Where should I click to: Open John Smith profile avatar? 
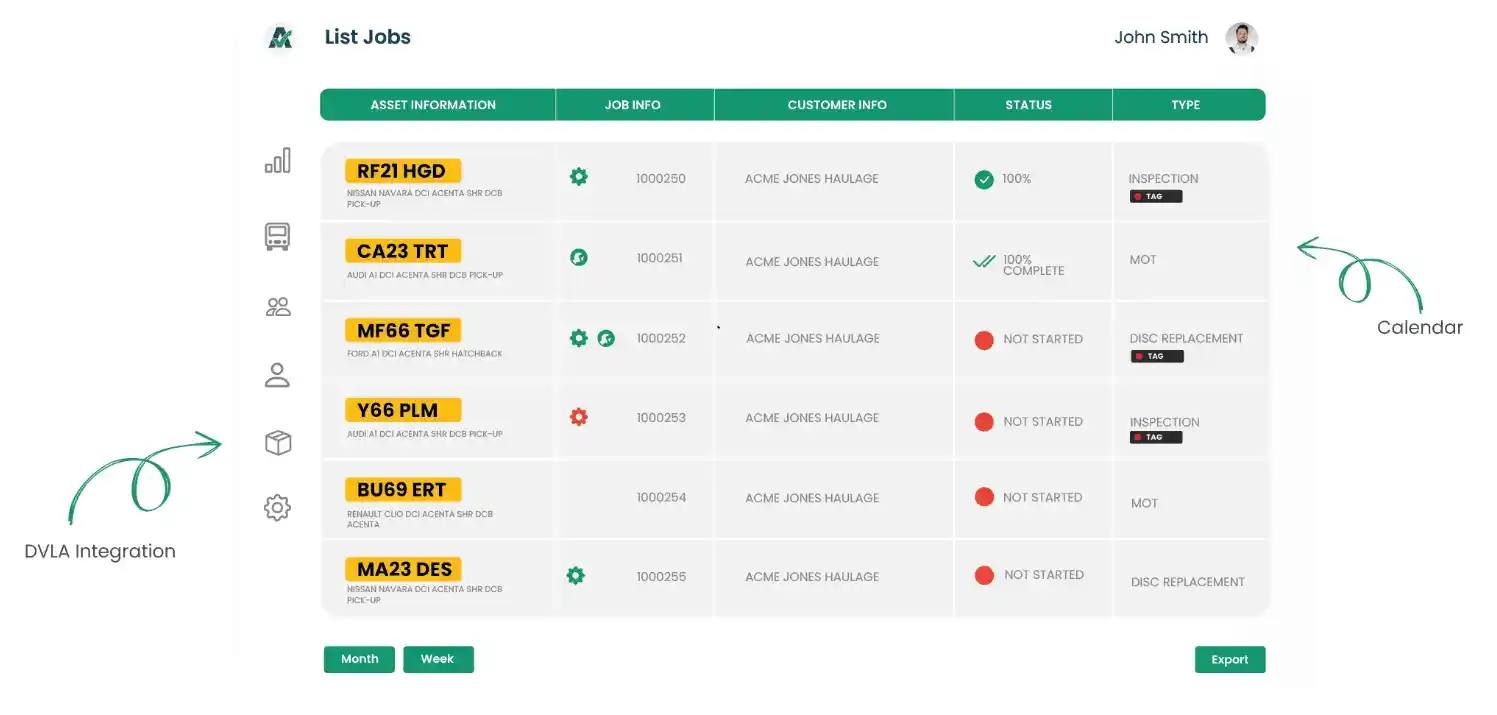point(1241,39)
